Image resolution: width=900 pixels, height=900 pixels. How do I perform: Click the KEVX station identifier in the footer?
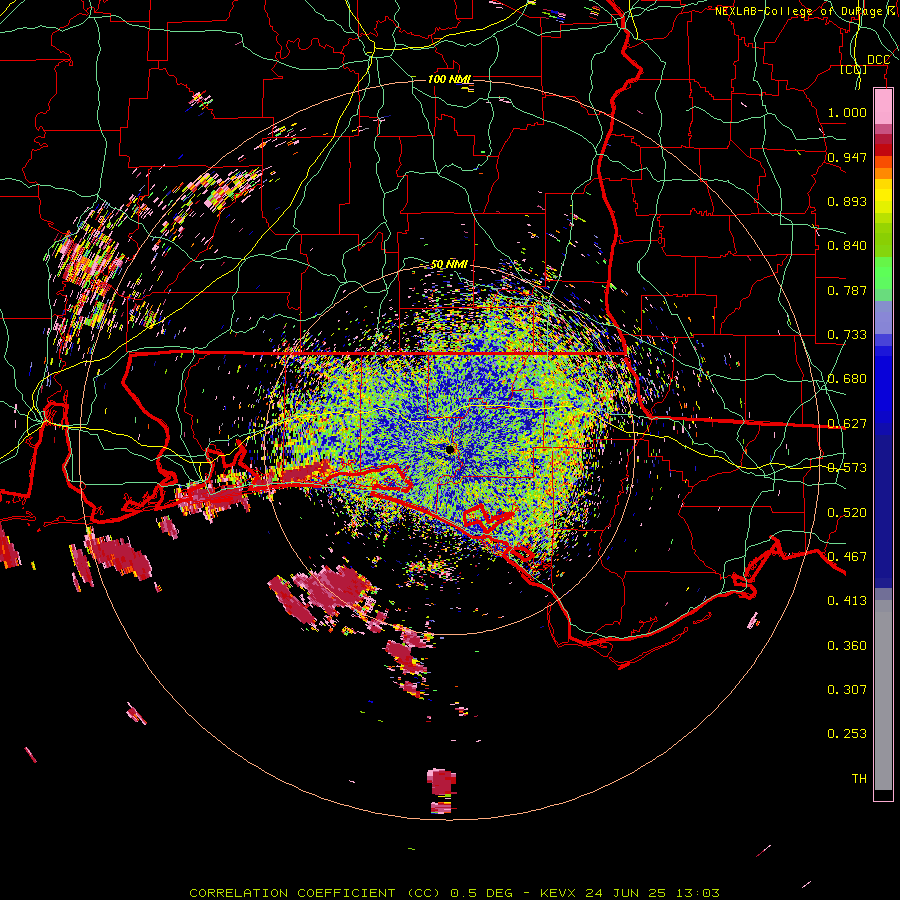[557, 893]
